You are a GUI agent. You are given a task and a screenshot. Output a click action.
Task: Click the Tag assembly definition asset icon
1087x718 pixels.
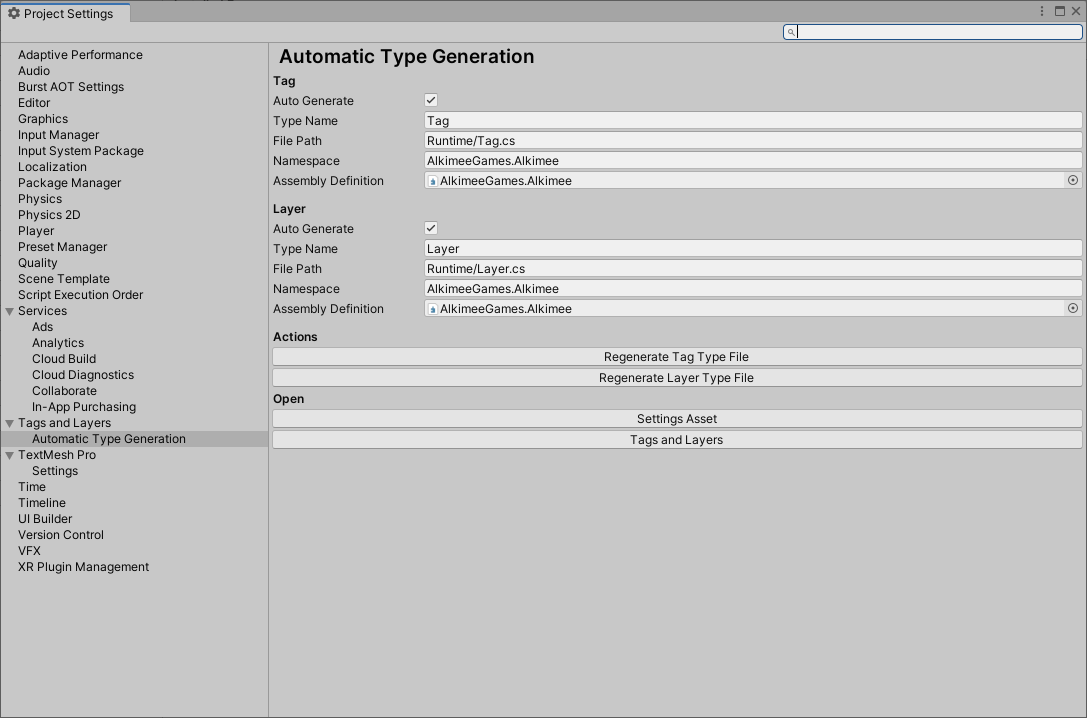click(433, 181)
